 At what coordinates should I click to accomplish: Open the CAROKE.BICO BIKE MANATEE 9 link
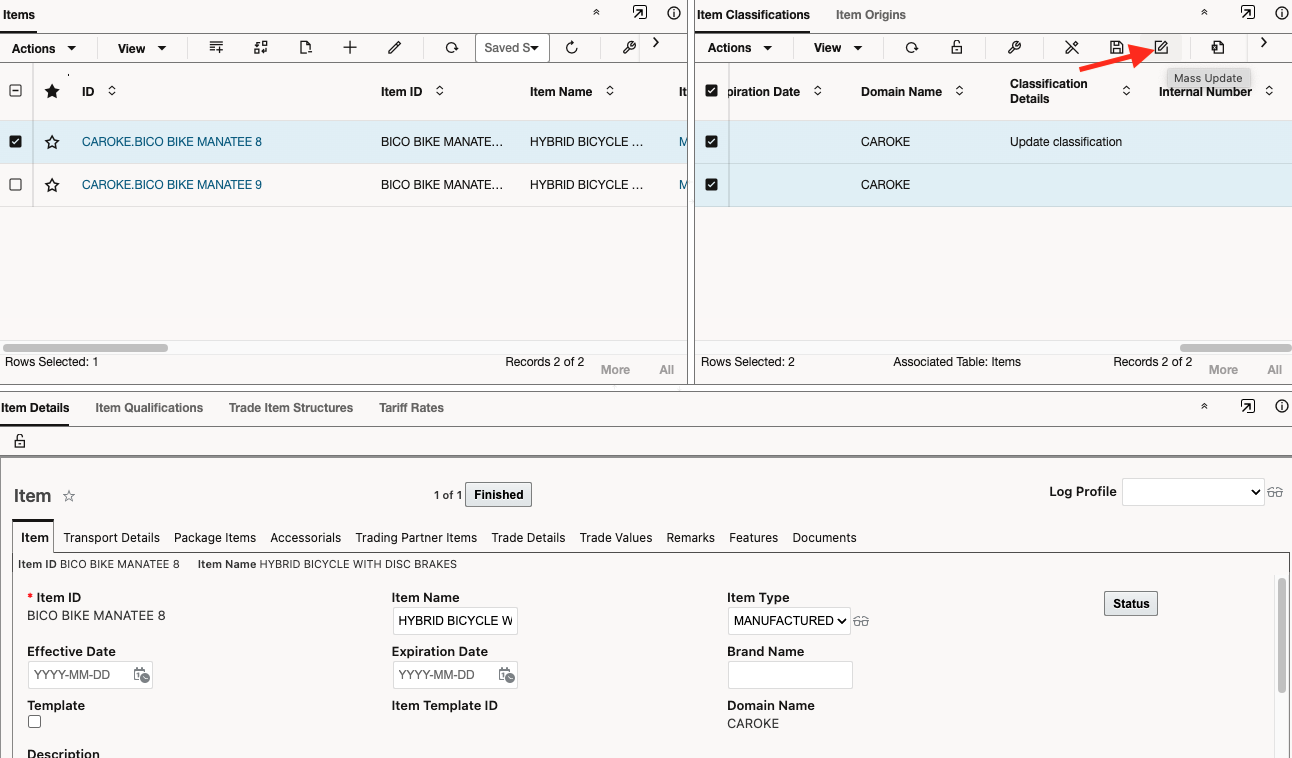click(x=171, y=184)
